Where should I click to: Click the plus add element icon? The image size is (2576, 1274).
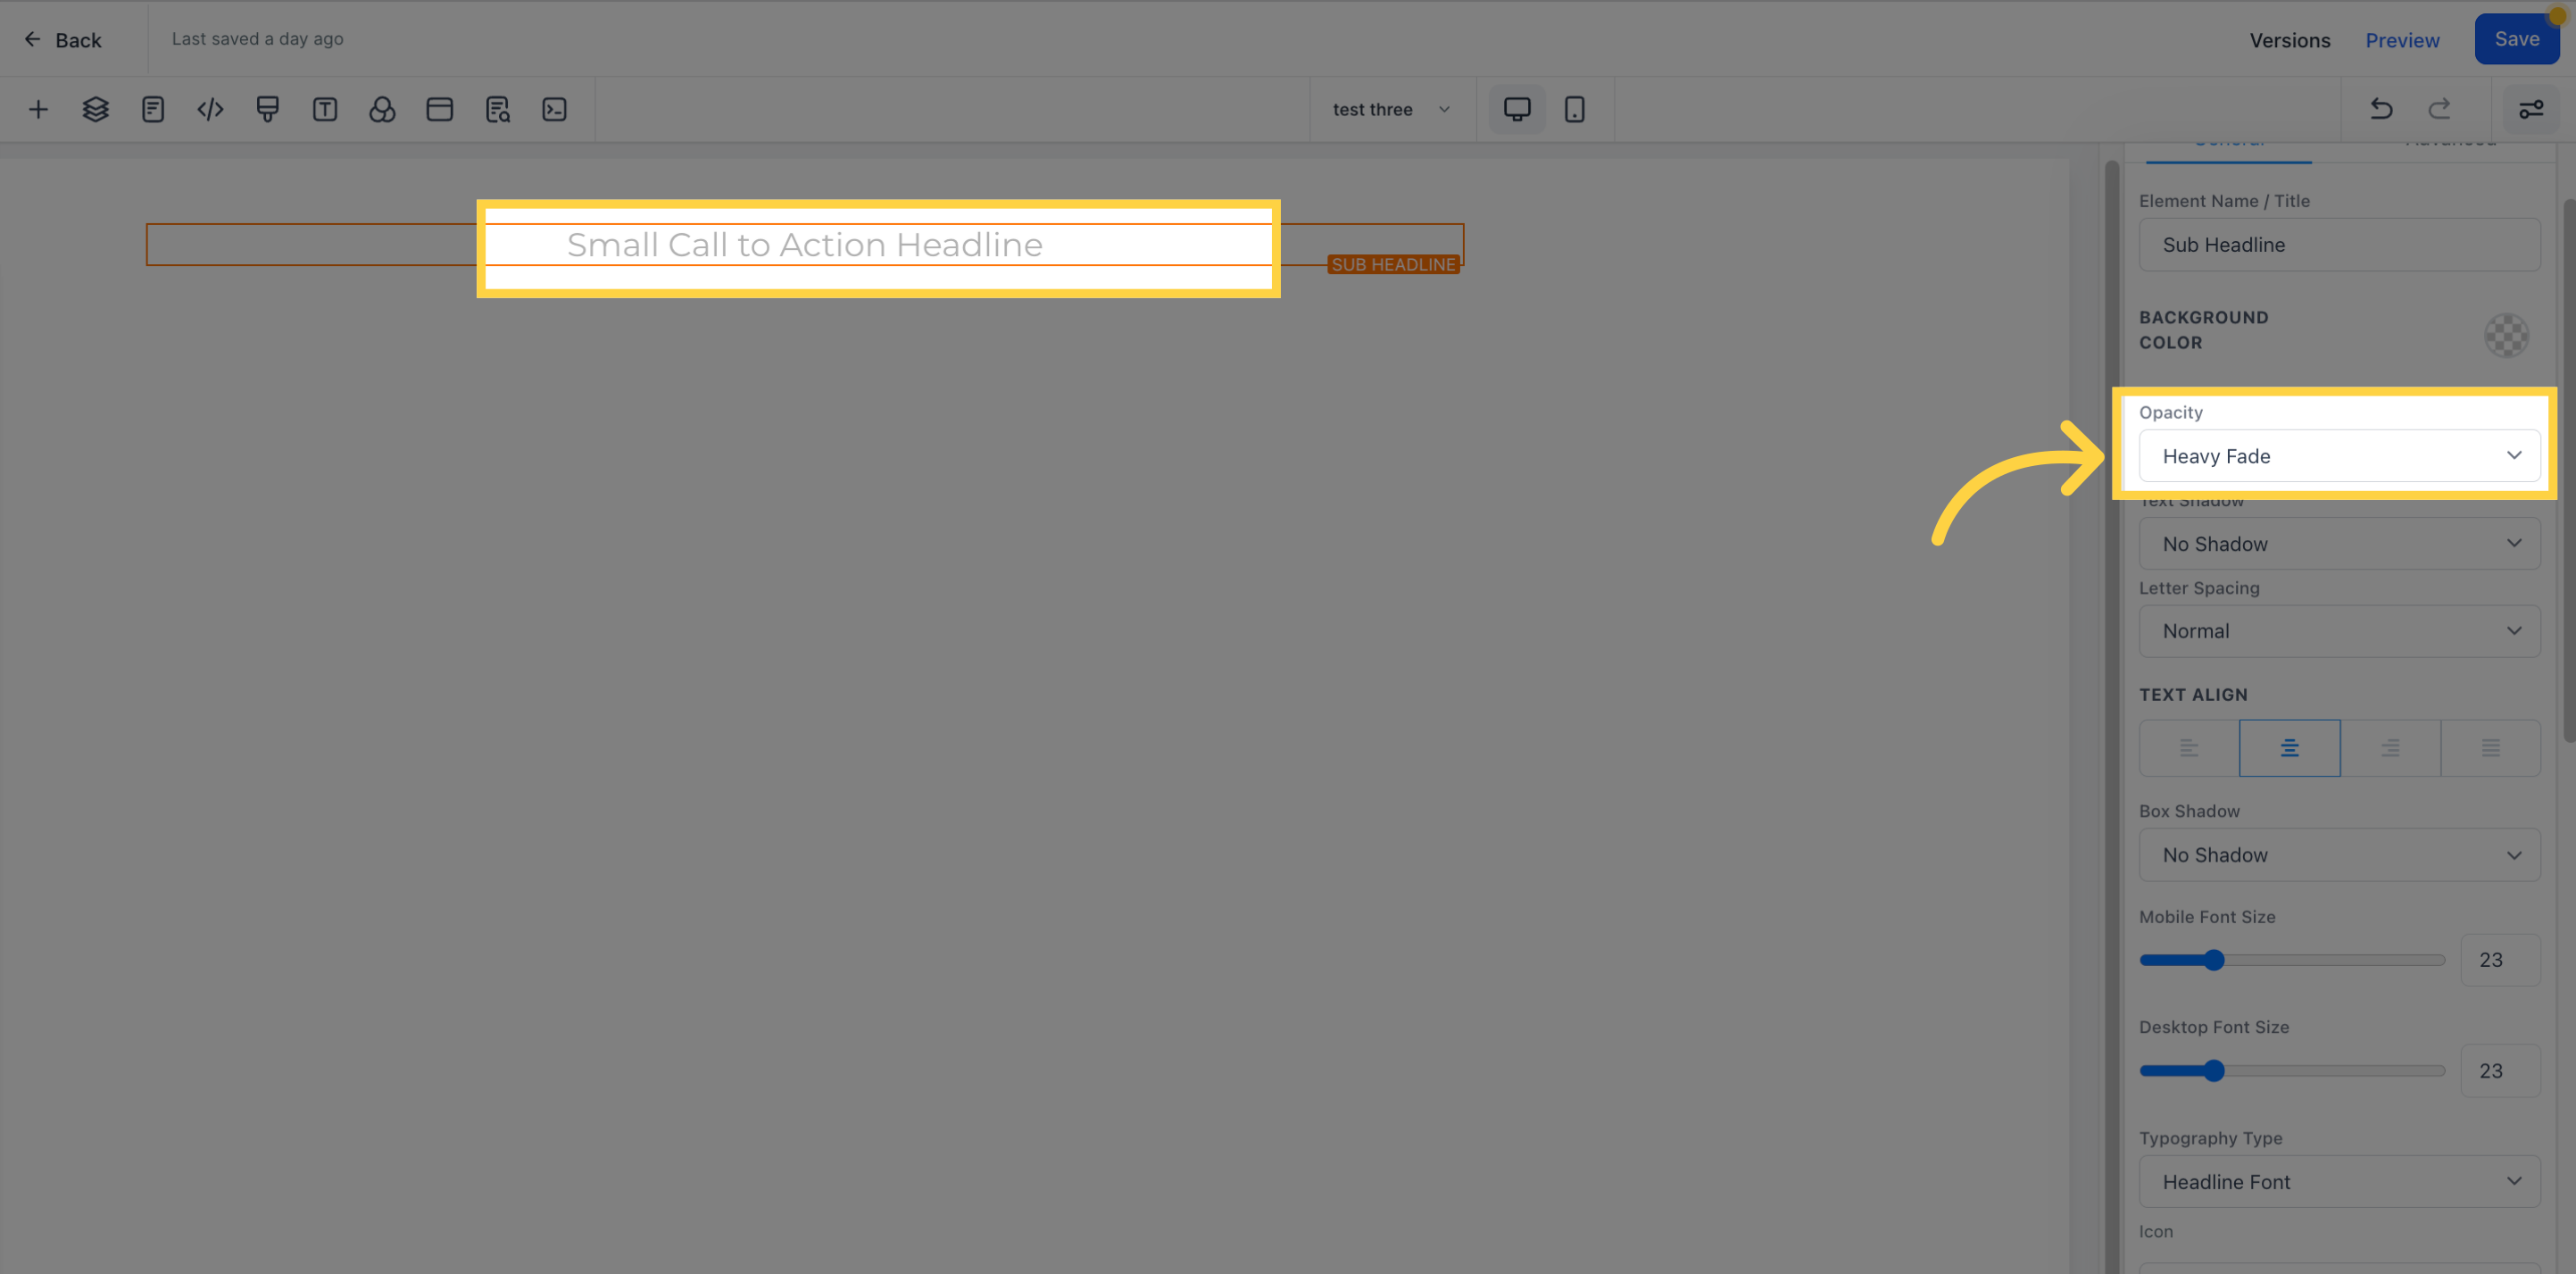click(x=38, y=109)
